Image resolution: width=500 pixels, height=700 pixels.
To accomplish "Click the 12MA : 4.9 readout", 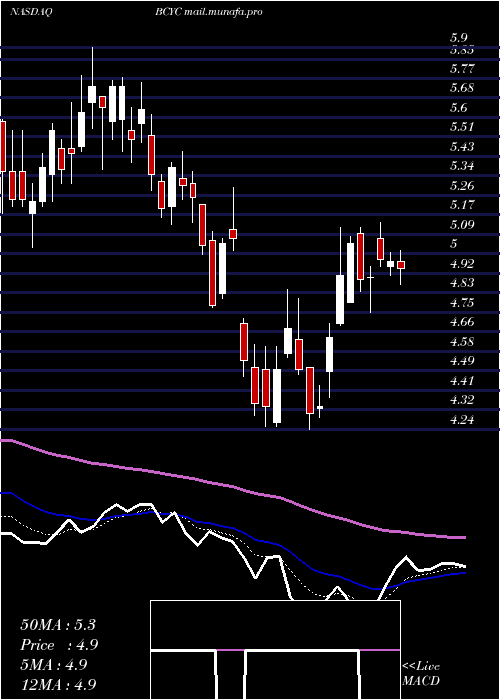I will coord(58,684).
